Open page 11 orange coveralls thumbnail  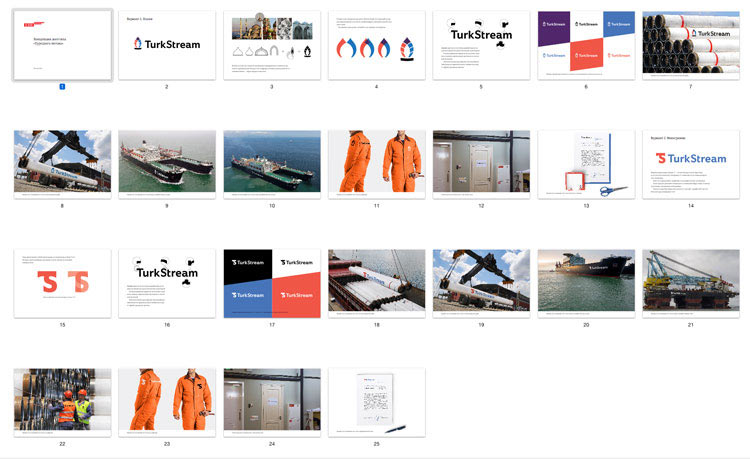pyautogui.click(x=376, y=164)
